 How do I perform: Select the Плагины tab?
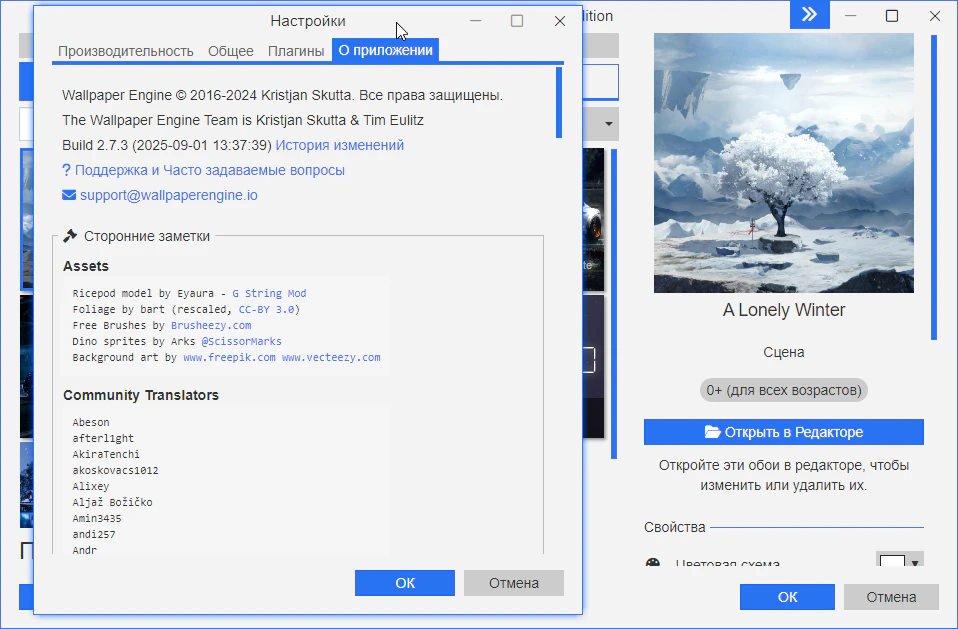(x=295, y=51)
